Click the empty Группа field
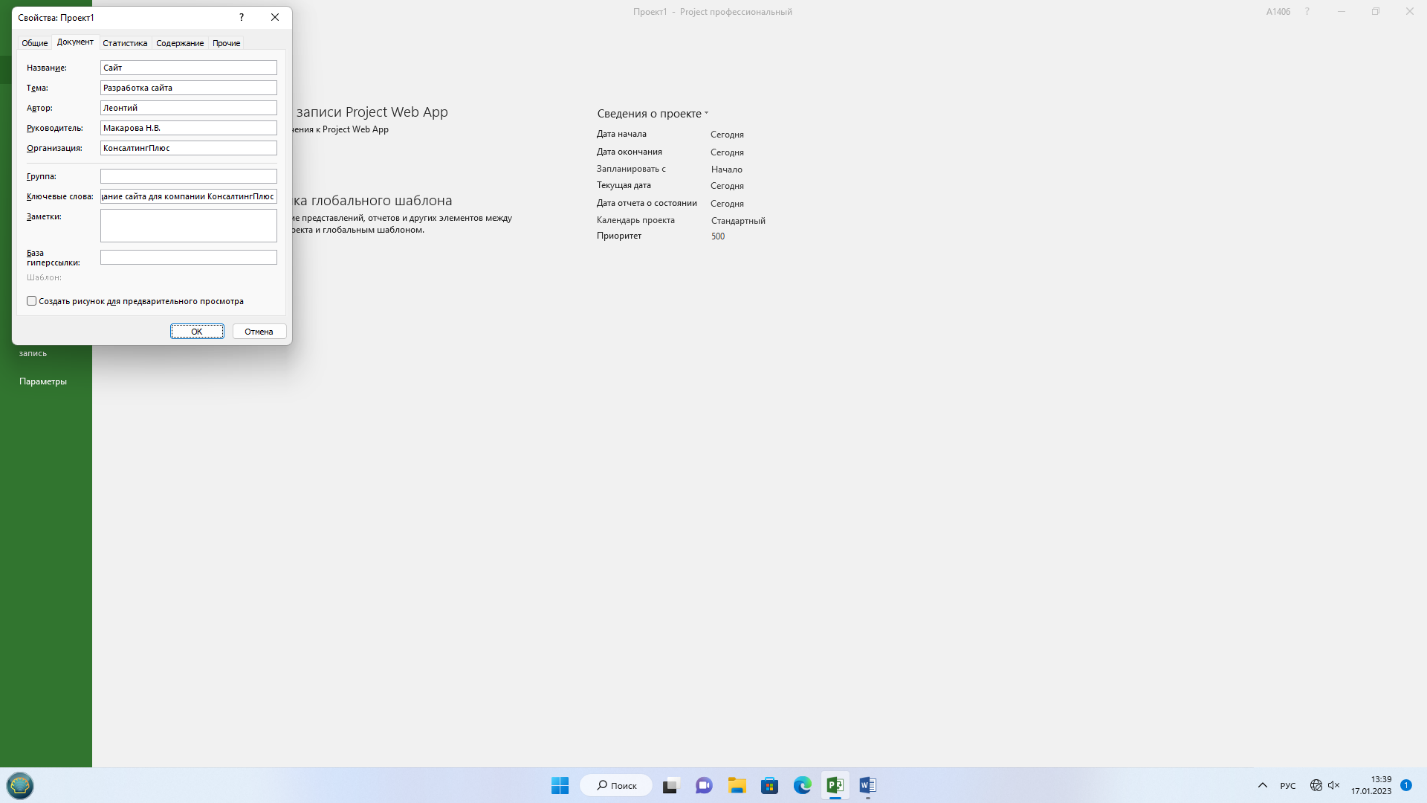This screenshot has height=803, width=1427. (188, 176)
